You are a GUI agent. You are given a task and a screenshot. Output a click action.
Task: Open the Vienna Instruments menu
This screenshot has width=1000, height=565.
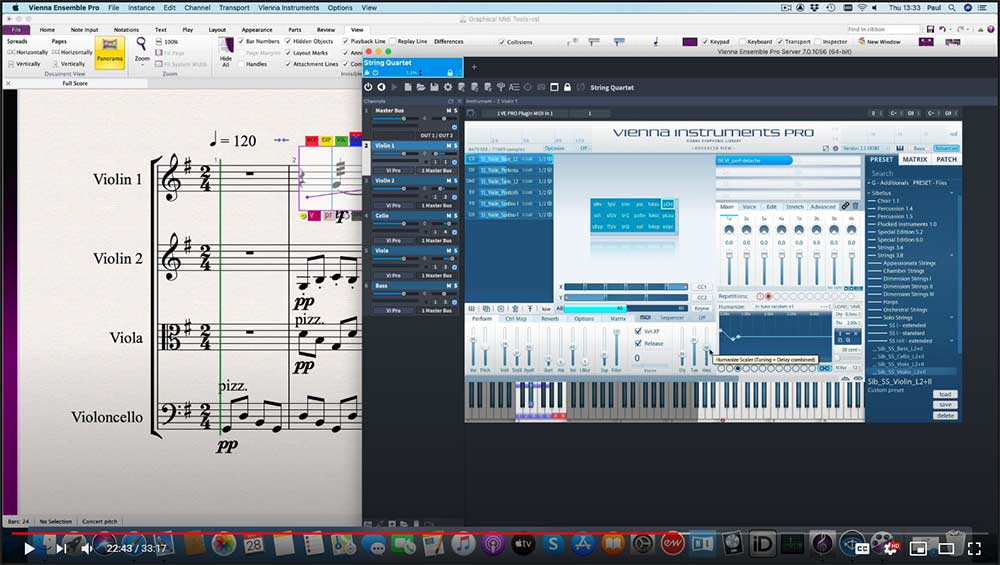tap(288, 8)
